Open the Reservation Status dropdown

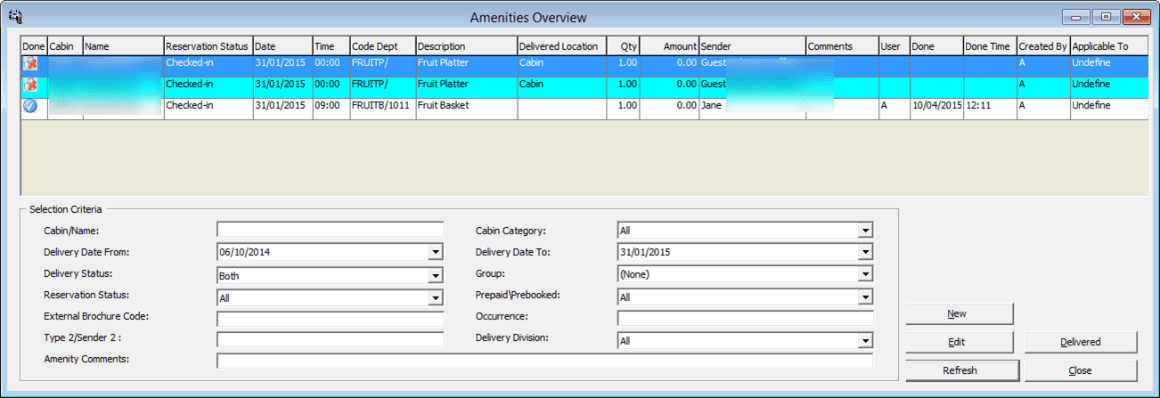pos(436,297)
